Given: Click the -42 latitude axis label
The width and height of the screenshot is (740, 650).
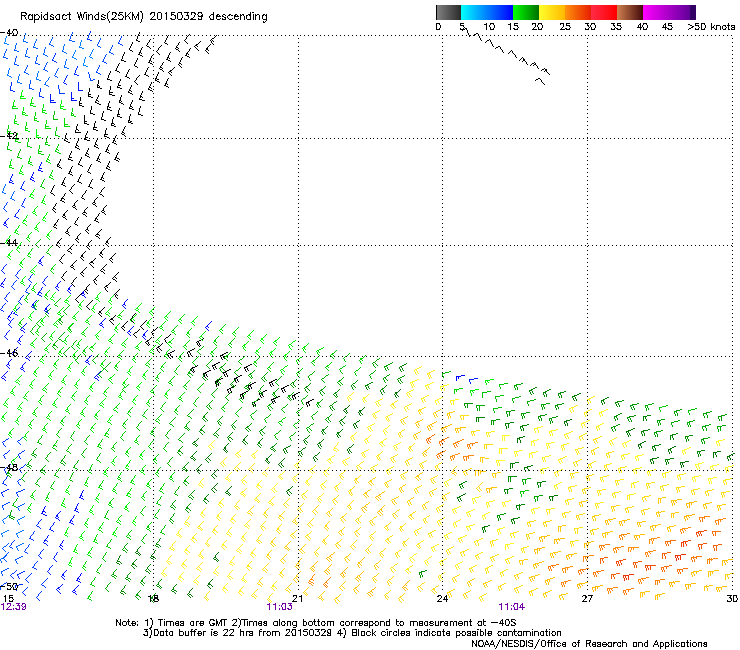Looking at the screenshot, I should 9,136.
